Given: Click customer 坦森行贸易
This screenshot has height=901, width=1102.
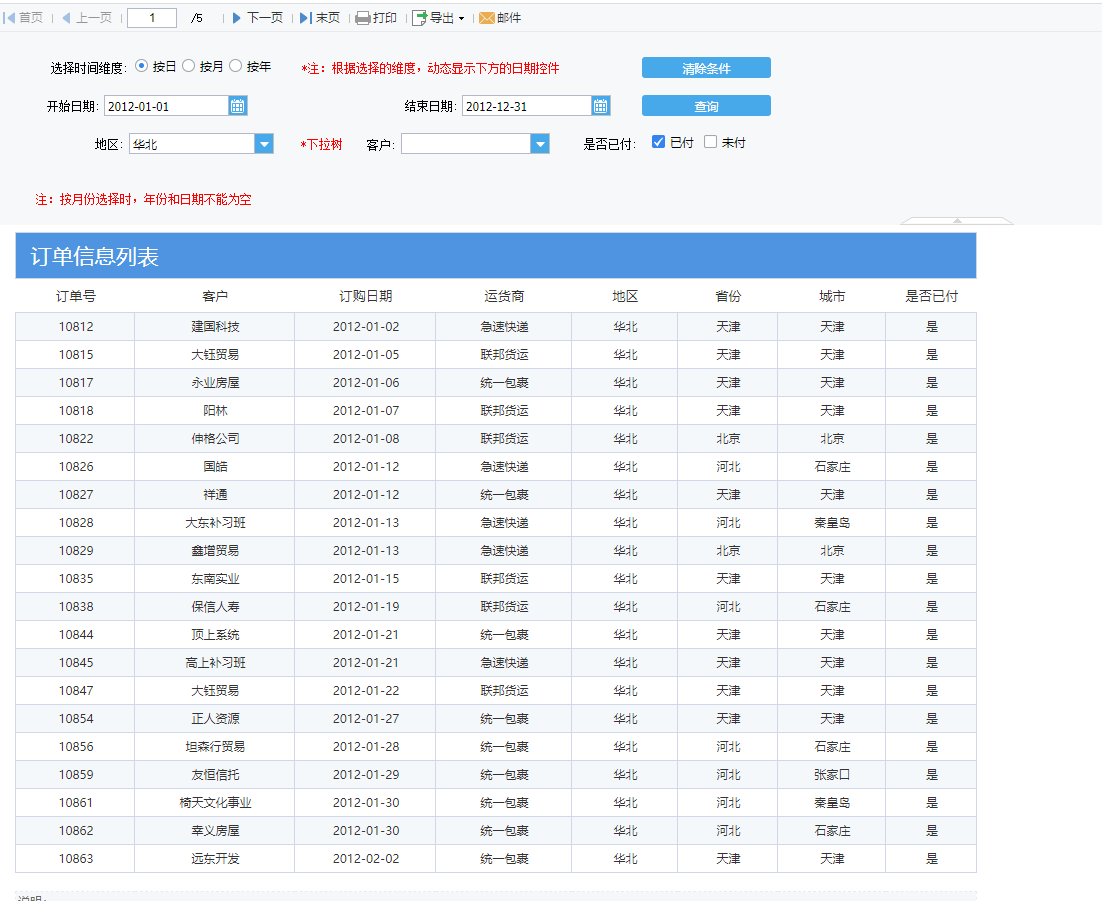Looking at the screenshot, I should (x=215, y=747).
